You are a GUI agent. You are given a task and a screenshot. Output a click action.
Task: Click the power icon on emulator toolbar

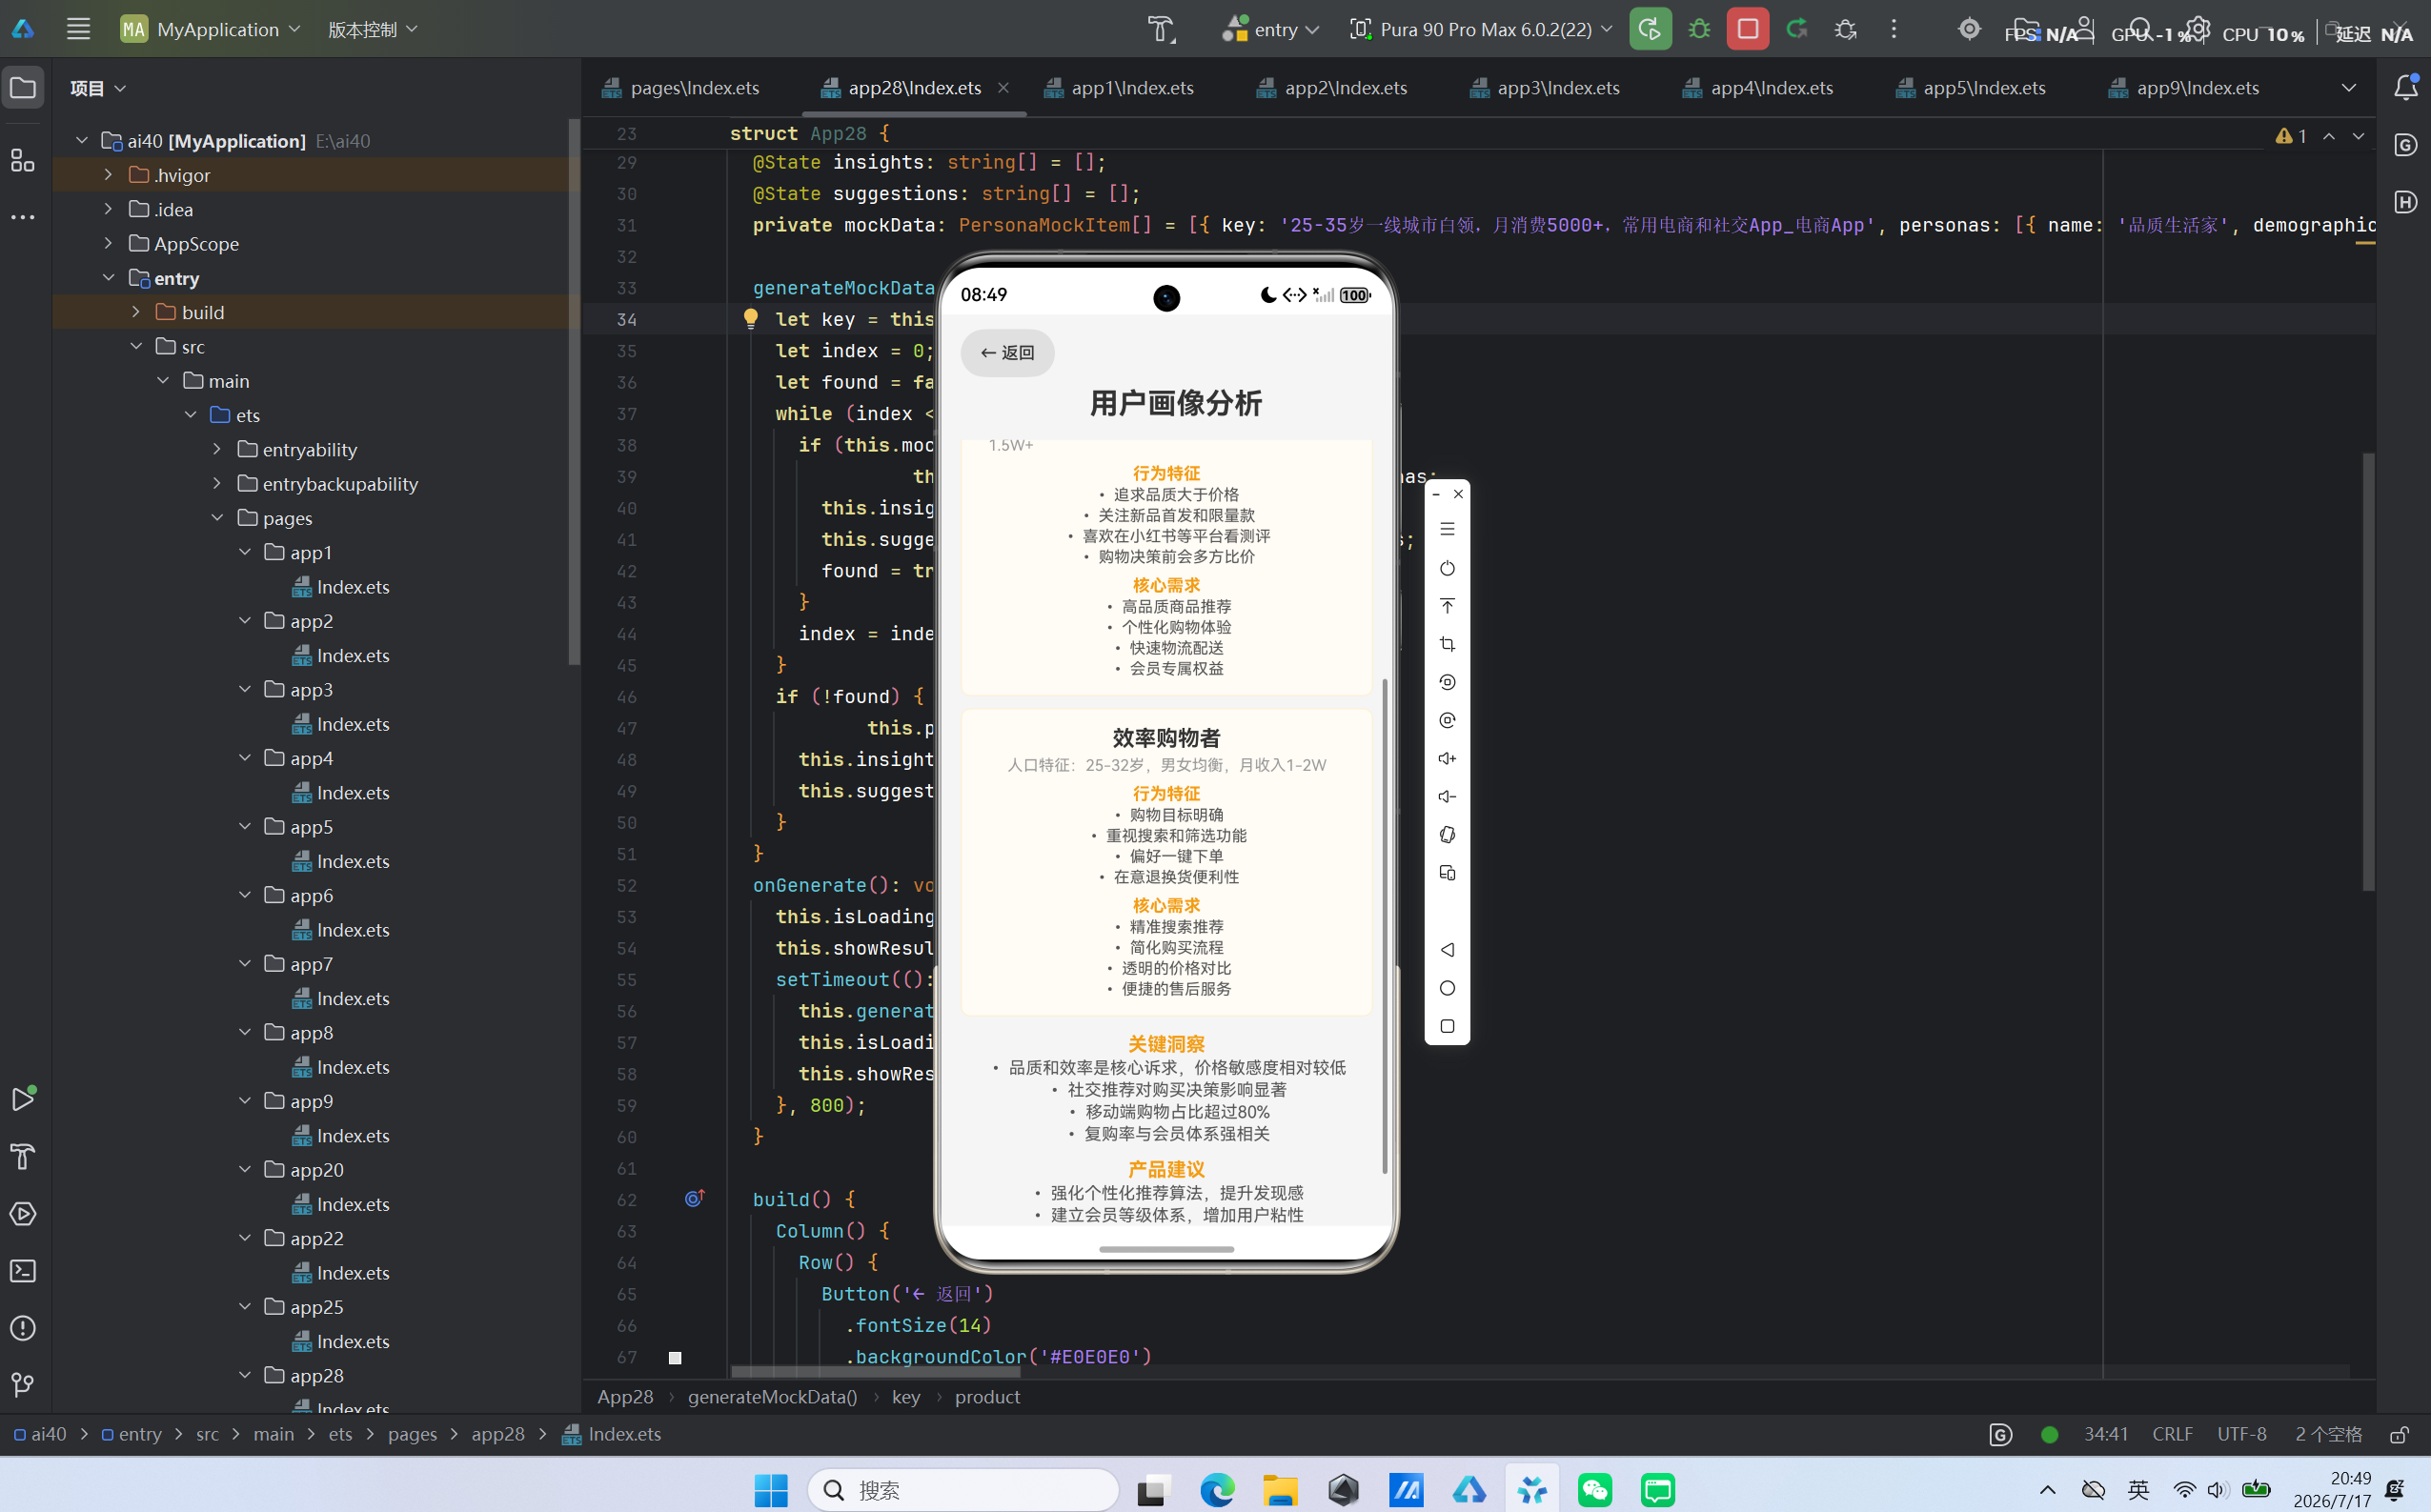[1447, 568]
